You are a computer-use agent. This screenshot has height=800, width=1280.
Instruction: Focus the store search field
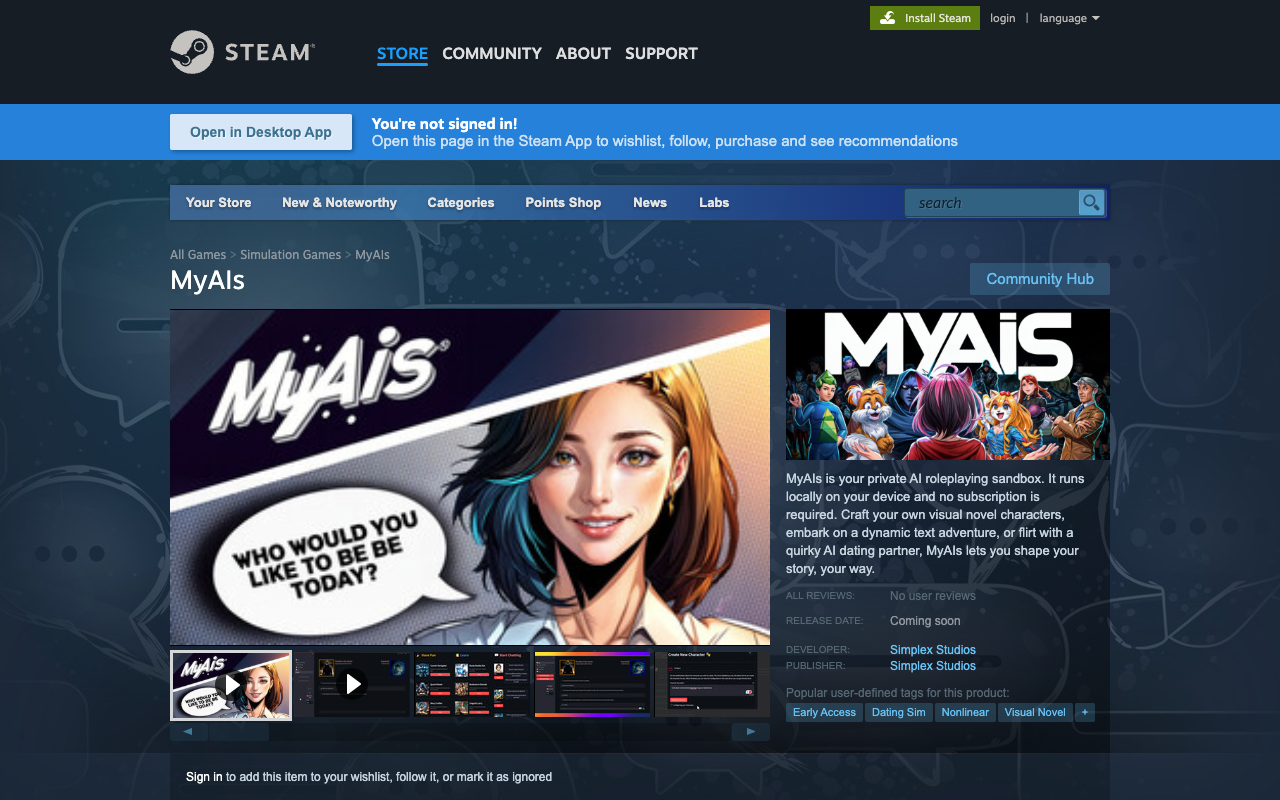pos(991,203)
